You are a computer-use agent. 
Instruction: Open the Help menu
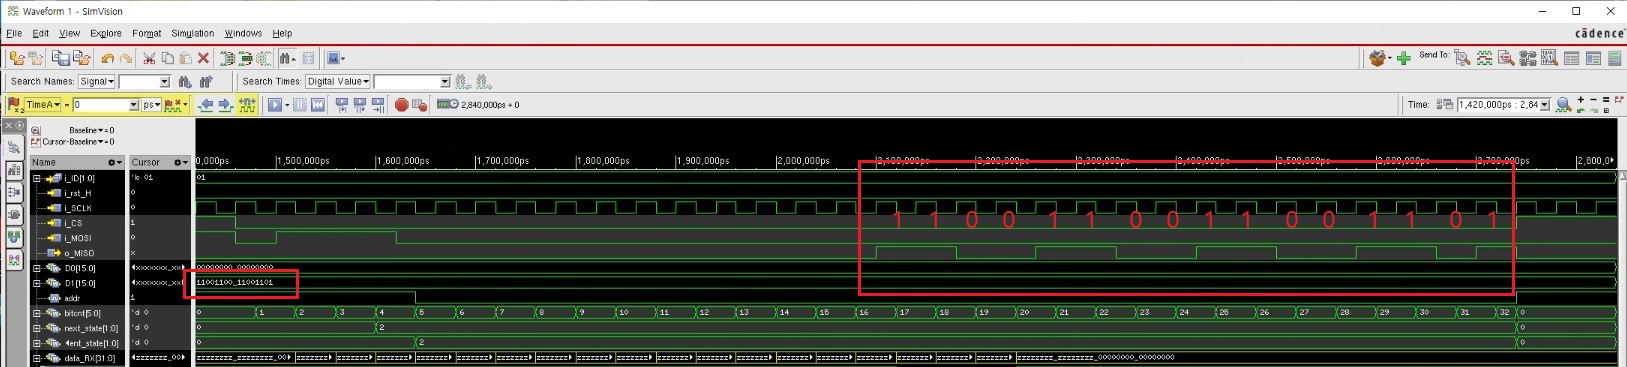click(282, 33)
